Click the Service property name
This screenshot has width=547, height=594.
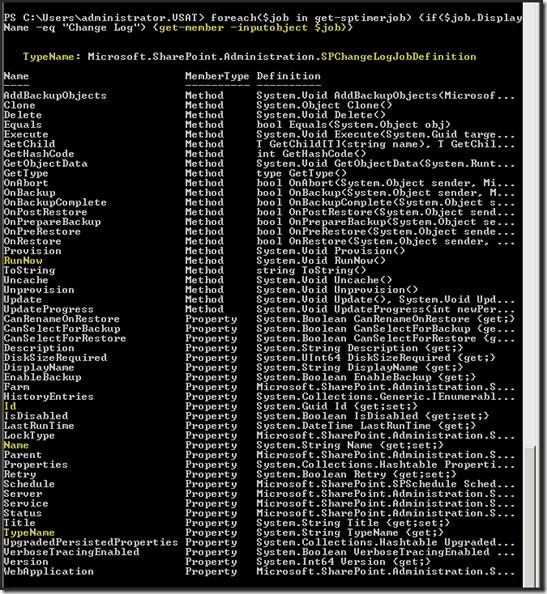26,503
